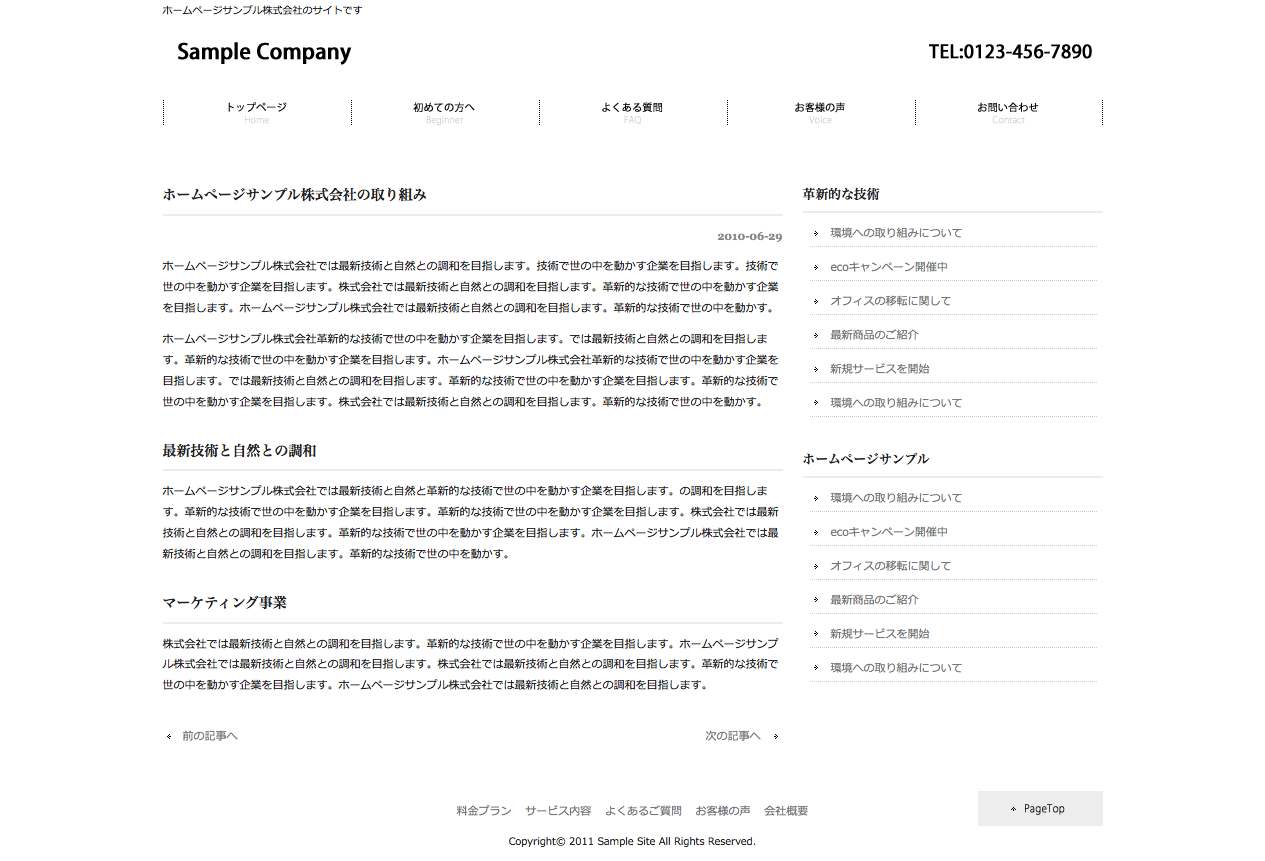The width and height of the screenshot is (1265, 861).
Task: Open the 会社概要 footer link
Action: (x=786, y=811)
